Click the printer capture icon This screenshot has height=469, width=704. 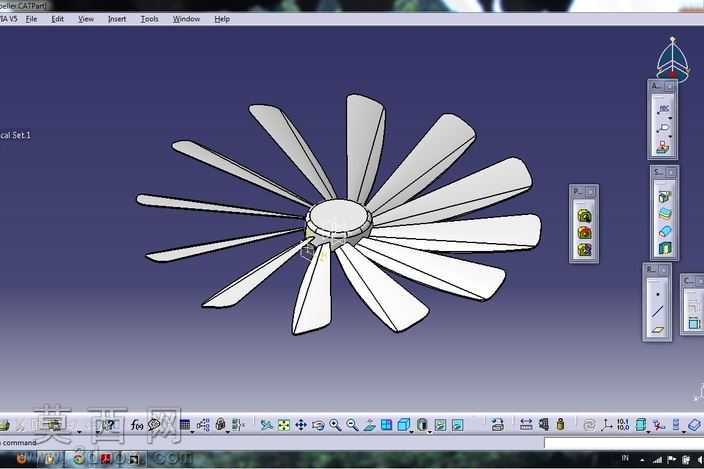[x=497, y=424]
